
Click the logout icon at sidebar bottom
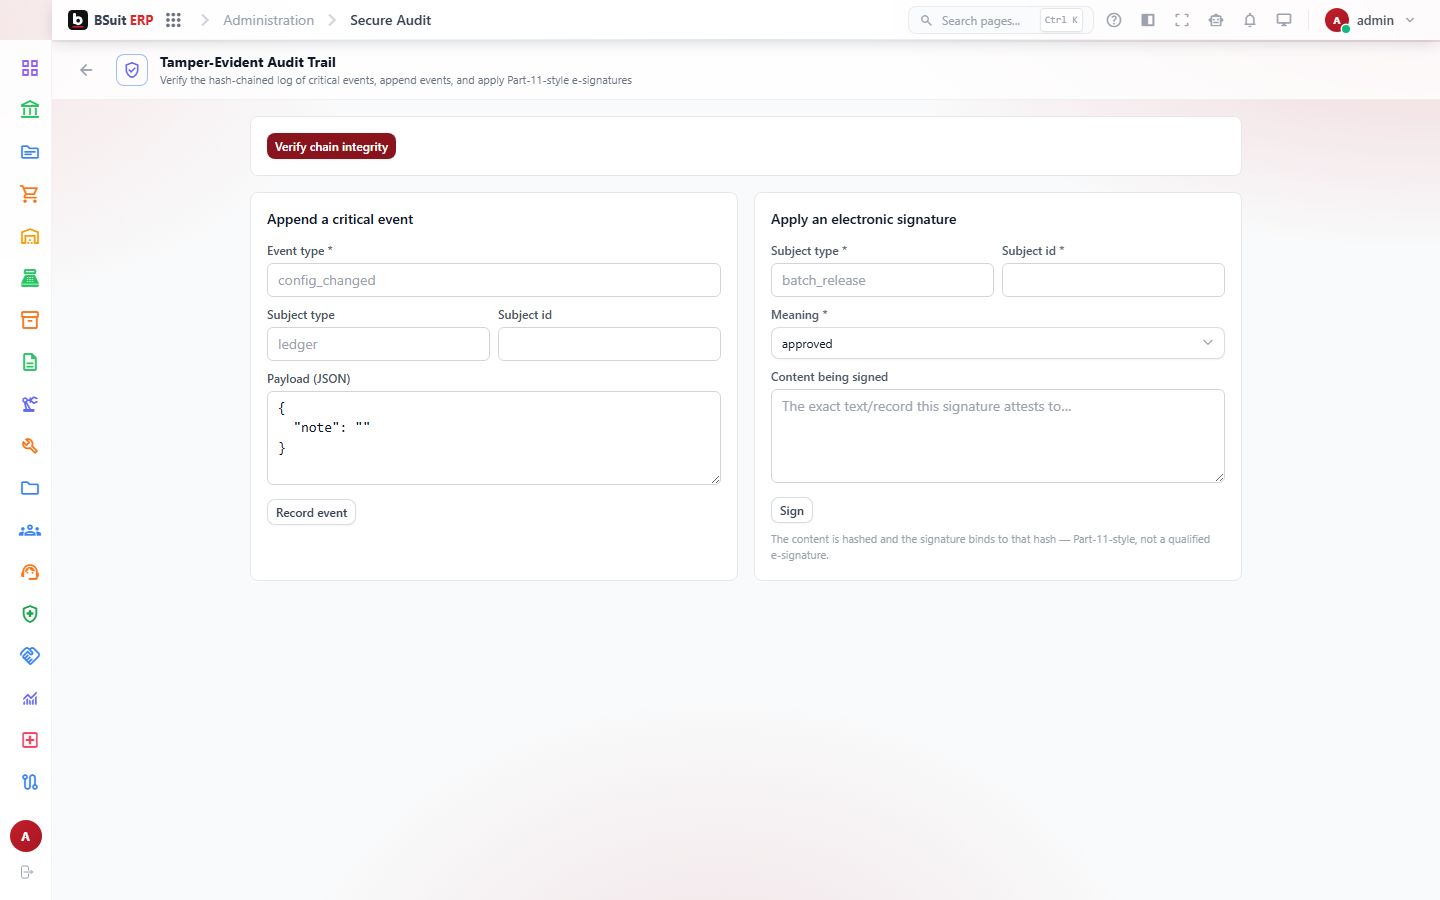pyautogui.click(x=27, y=872)
